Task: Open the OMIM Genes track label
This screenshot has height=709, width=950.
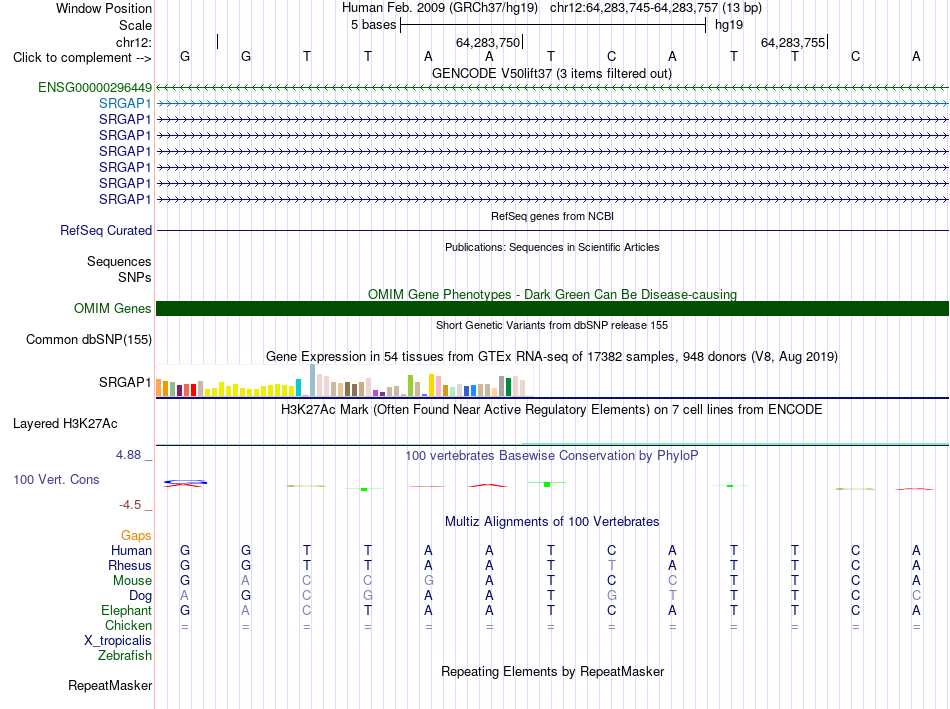Action: tap(113, 308)
